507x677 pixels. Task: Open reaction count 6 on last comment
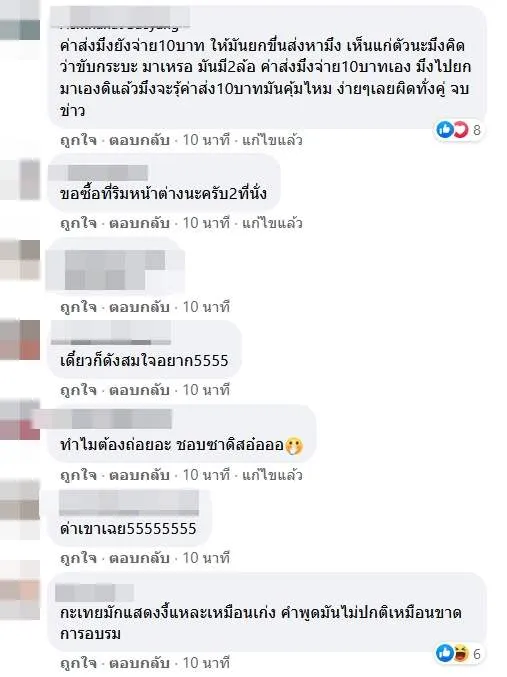tap(477, 654)
